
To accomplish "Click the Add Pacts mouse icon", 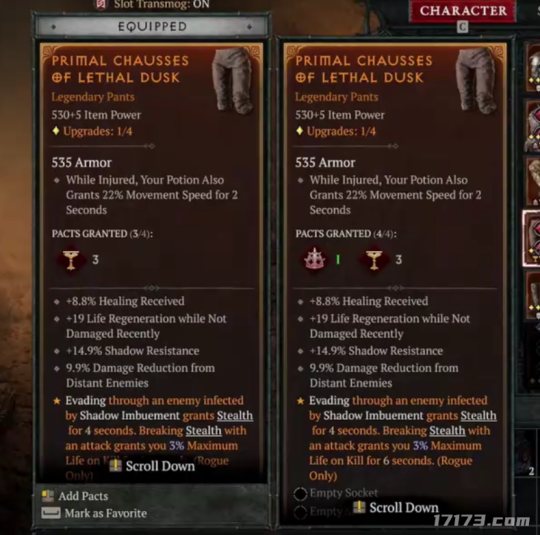I will tap(48, 496).
